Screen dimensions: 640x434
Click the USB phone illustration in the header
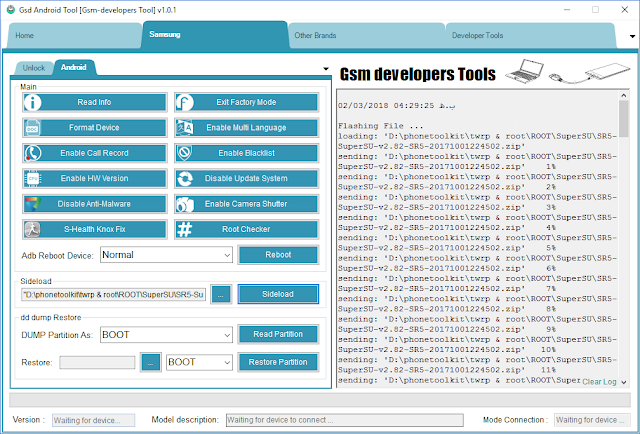click(589, 73)
